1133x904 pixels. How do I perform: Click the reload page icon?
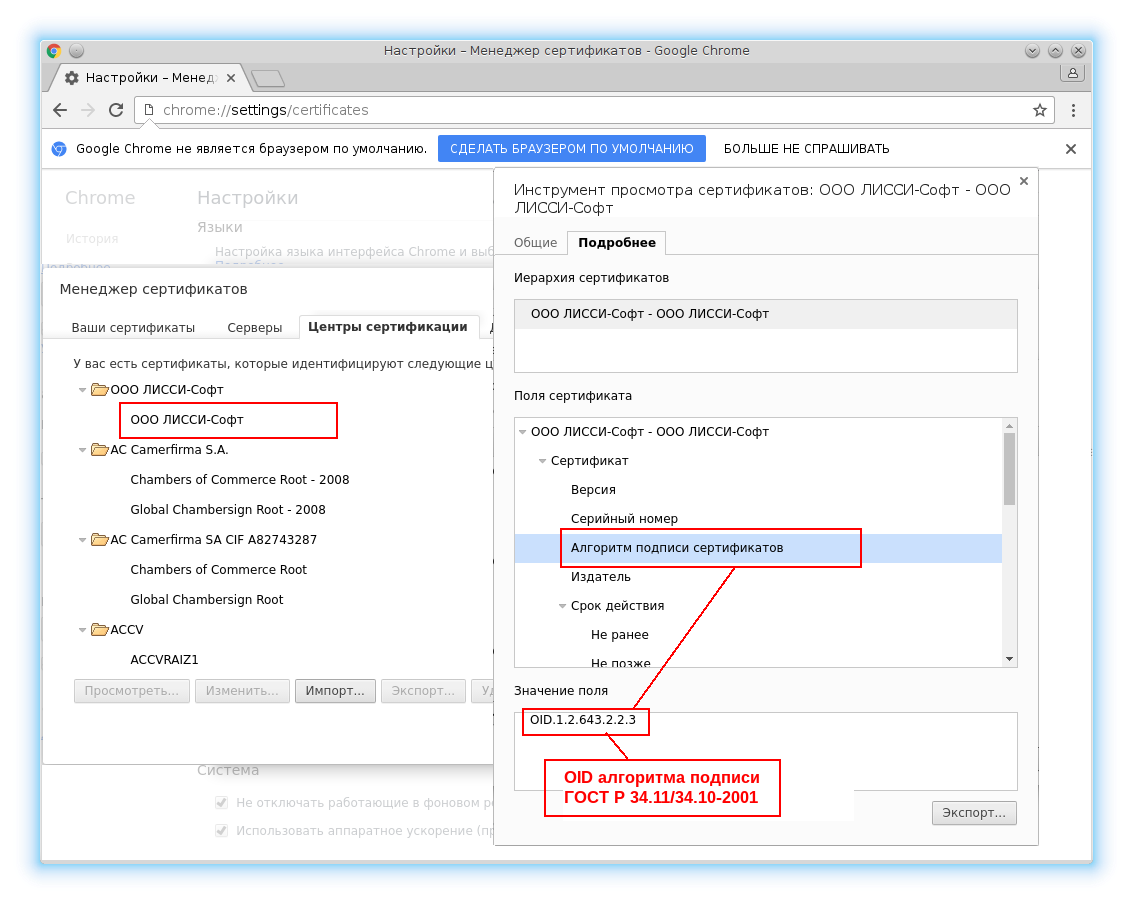tap(116, 110)
